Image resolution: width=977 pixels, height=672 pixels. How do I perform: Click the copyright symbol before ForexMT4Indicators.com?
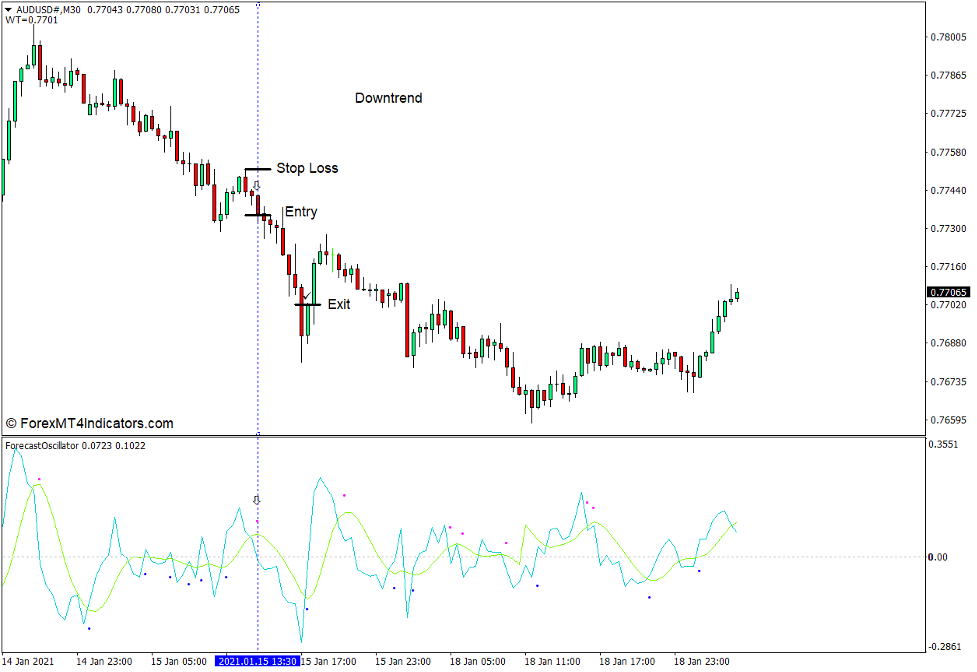[x=11, y=420]
